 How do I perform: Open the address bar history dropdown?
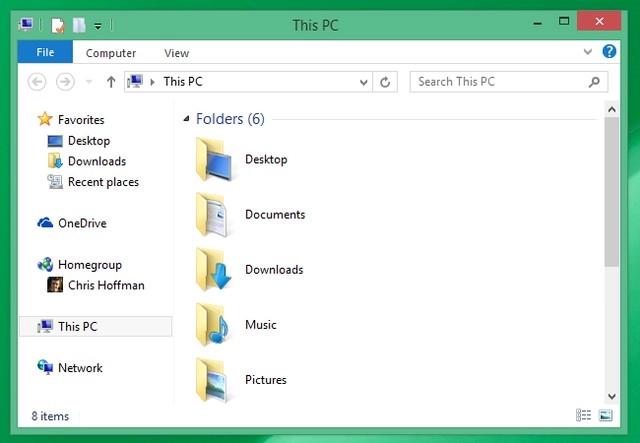point(363,82)
